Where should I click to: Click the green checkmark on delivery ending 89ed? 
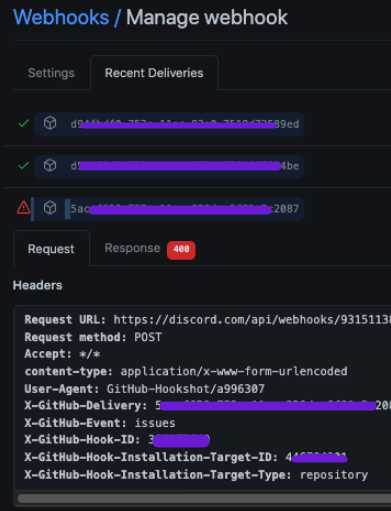click(x=23, y=124)
